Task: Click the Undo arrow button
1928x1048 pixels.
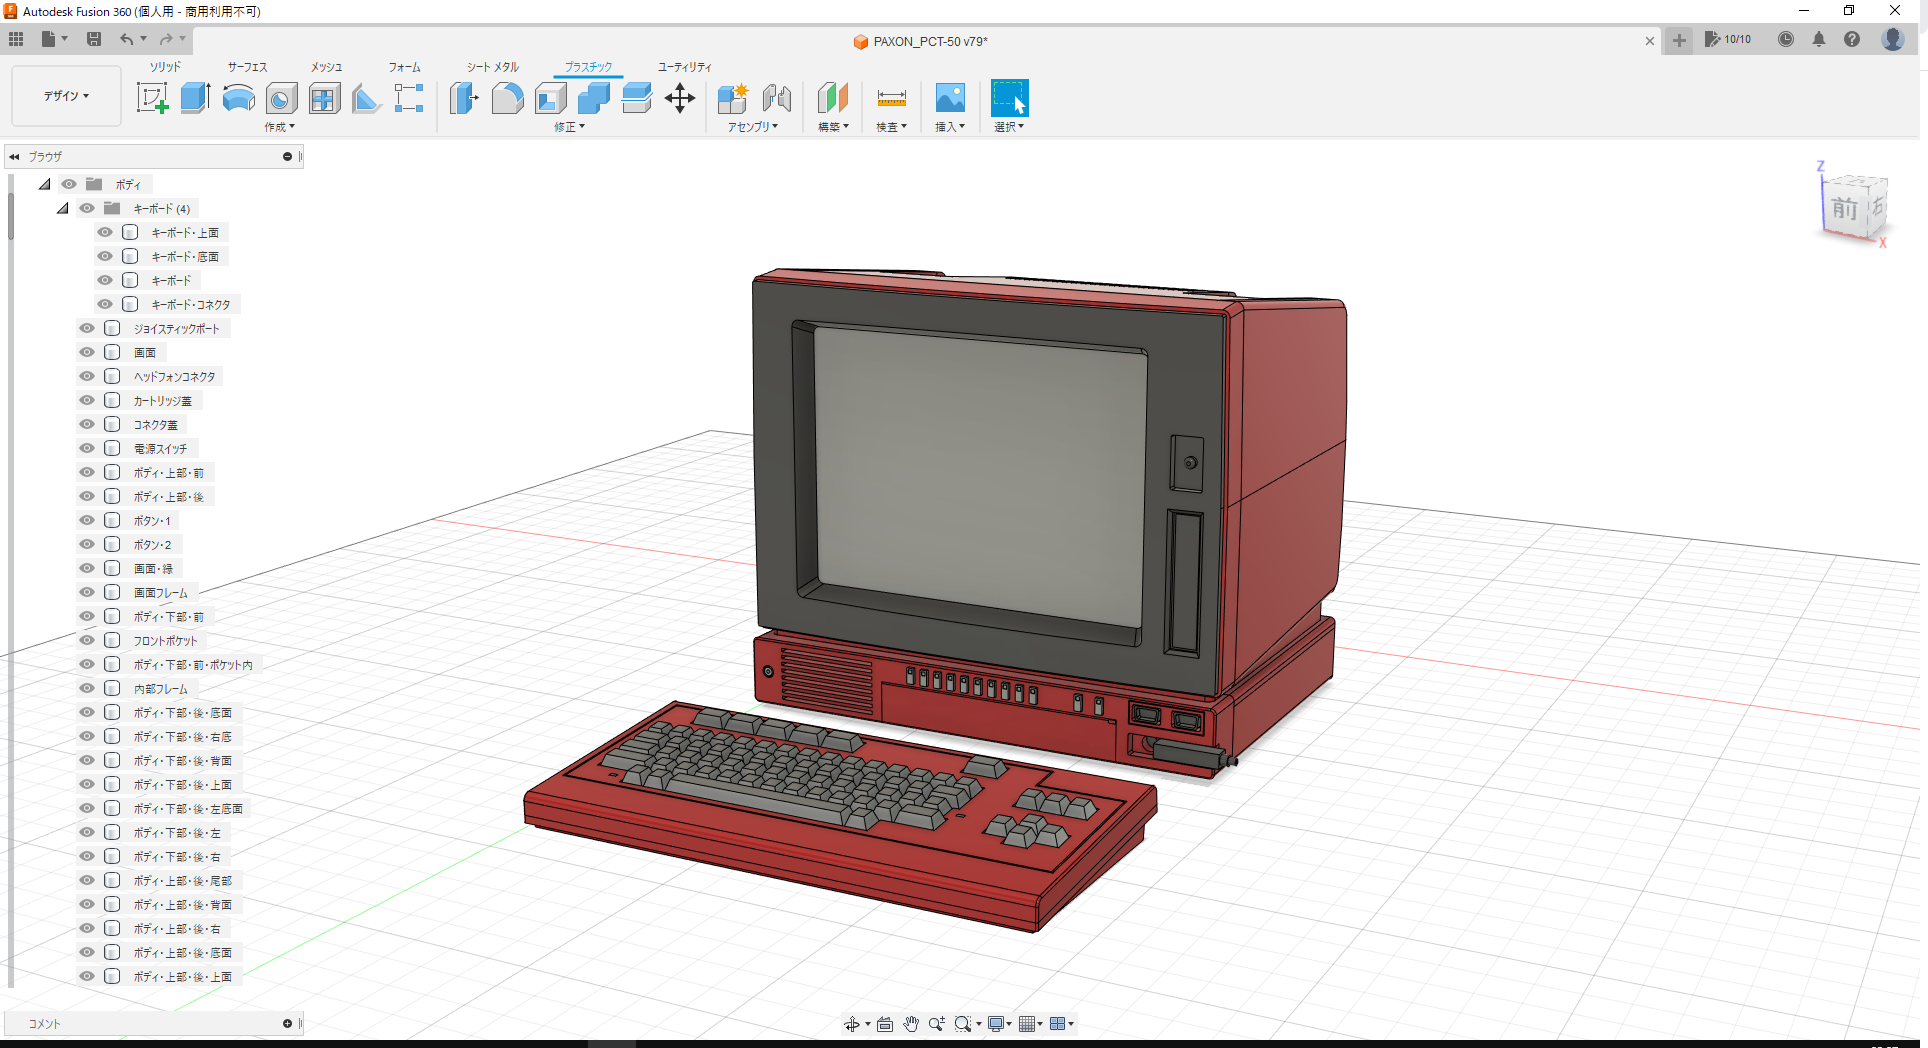Action: [x=127, y=39]
